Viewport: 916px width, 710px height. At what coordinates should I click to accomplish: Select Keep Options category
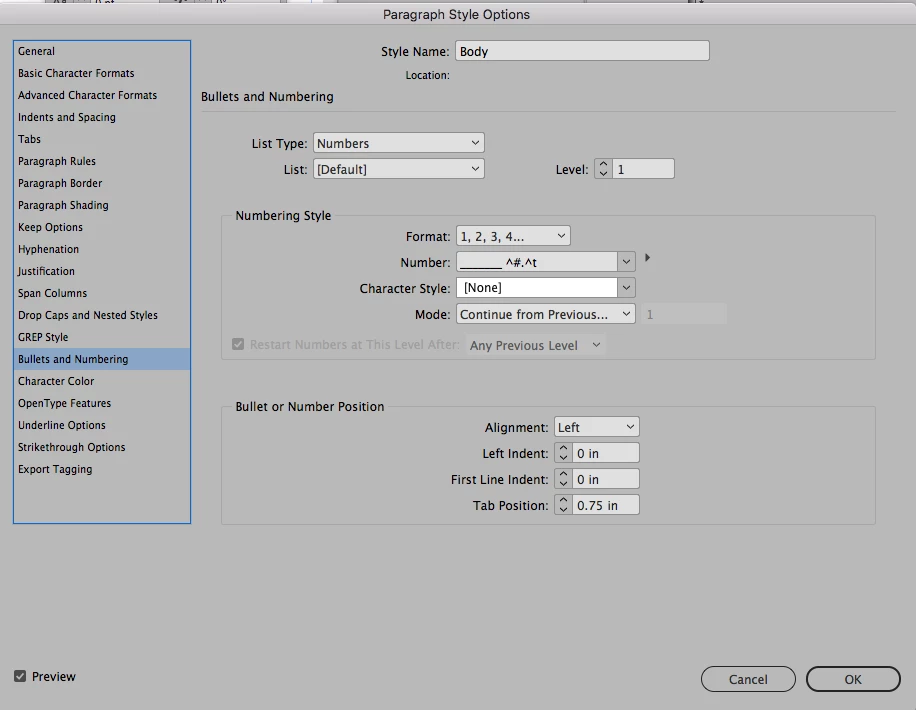point(102,227)
